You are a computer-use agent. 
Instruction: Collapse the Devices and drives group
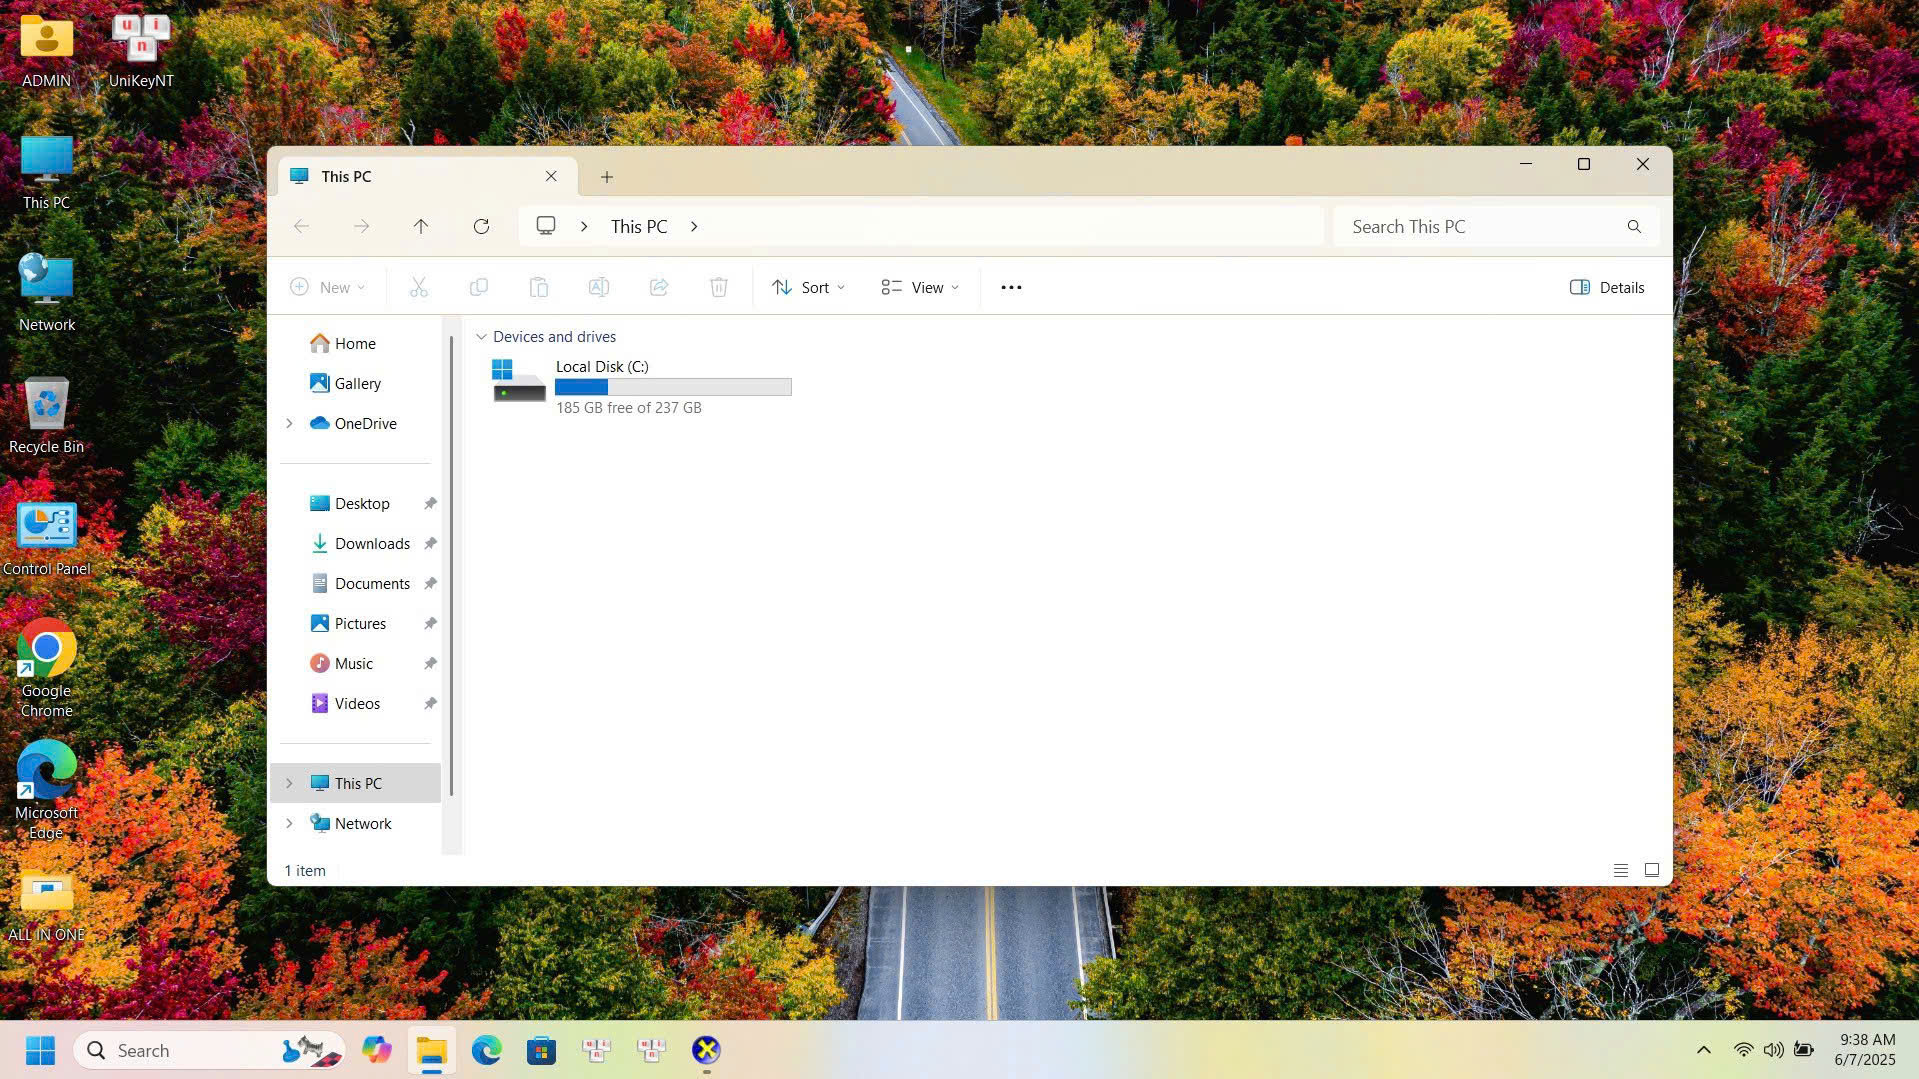pos(481,337)
